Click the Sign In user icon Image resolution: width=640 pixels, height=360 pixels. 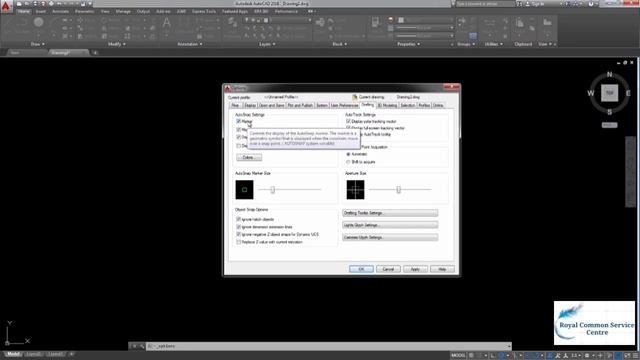[528, 4]
